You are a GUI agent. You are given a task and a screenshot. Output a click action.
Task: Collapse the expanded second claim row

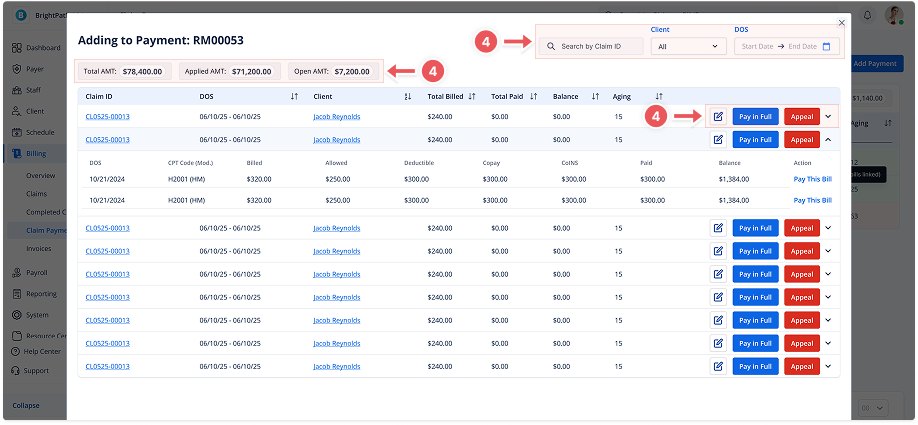(829, 140)
